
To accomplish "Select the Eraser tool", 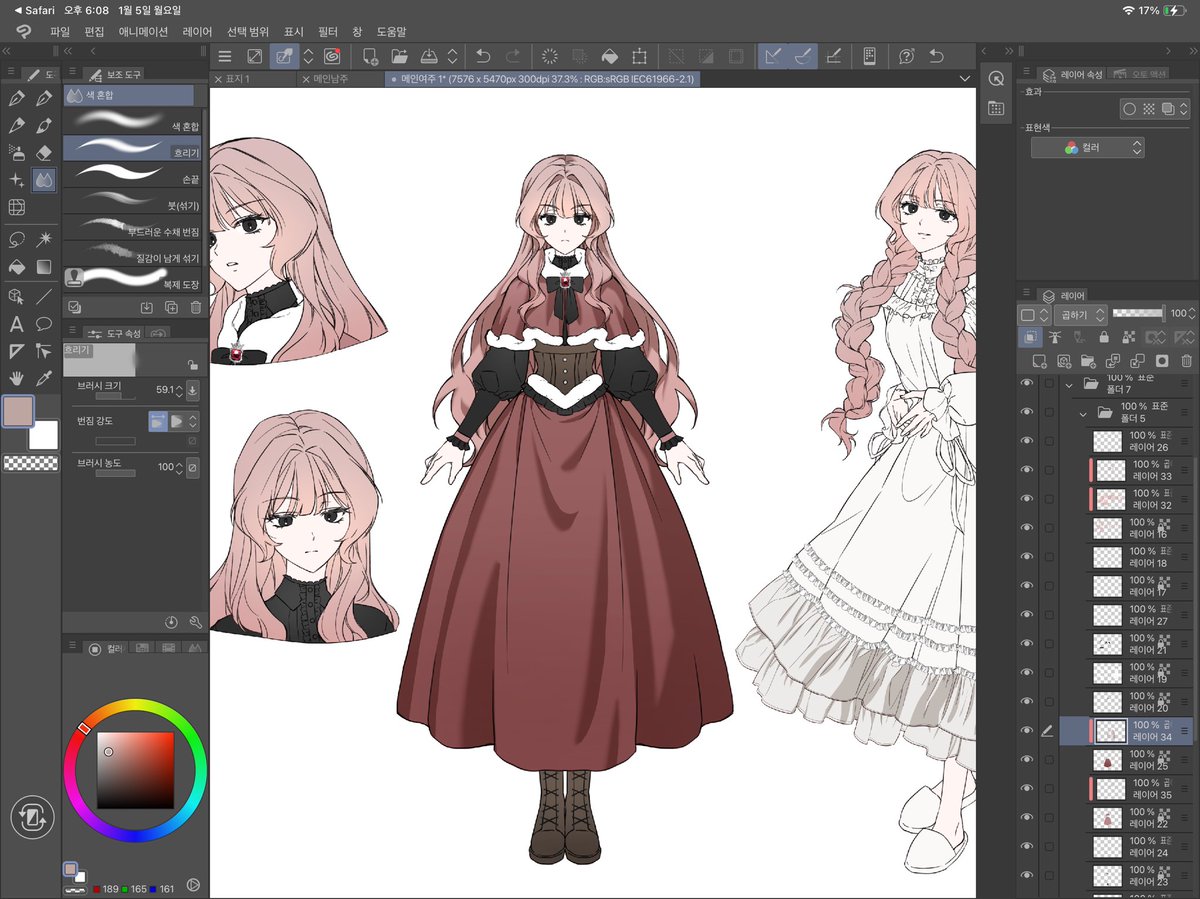I will tap(44, 152).
